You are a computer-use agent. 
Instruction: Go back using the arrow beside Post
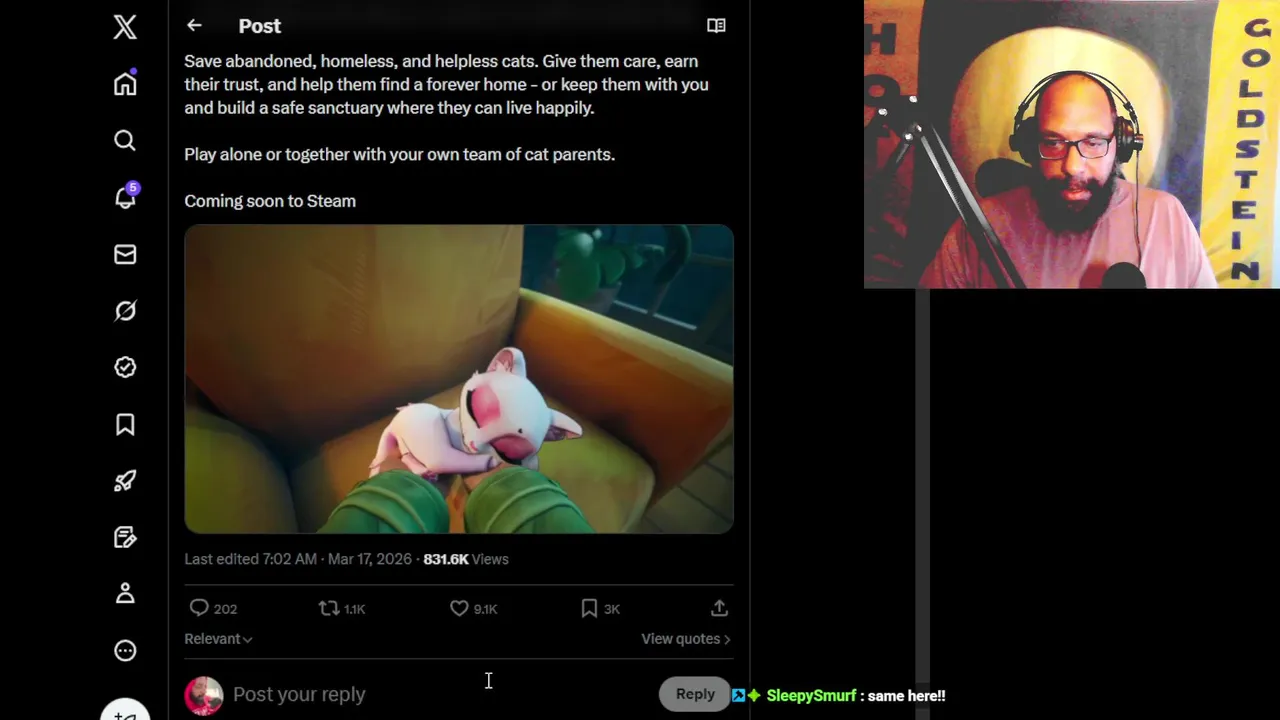tap(194, 26)
